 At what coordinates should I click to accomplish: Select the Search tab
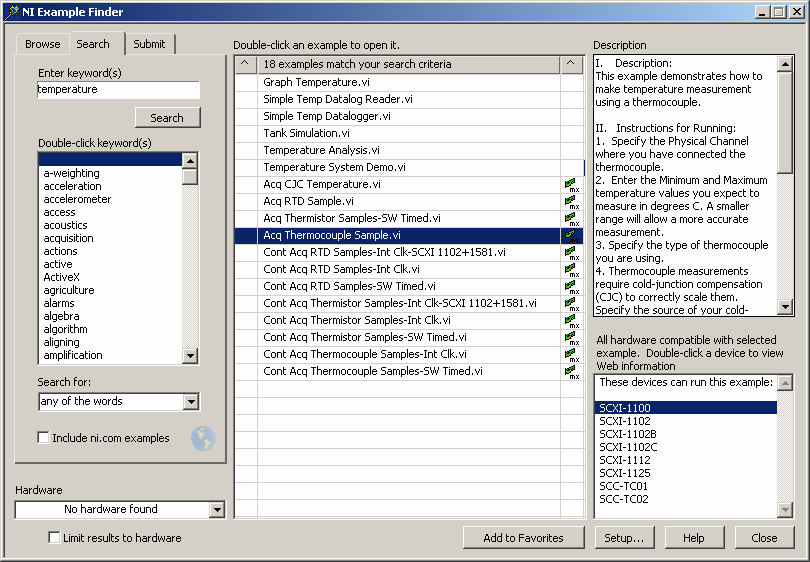(93, 44)
